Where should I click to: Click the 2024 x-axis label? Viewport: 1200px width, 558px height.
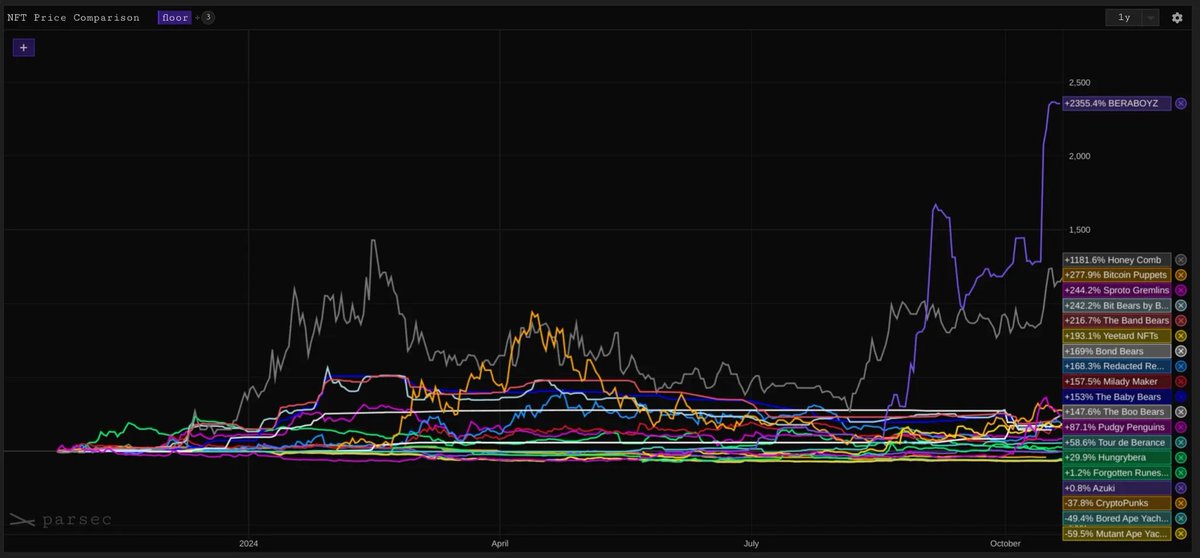[249, 544]
